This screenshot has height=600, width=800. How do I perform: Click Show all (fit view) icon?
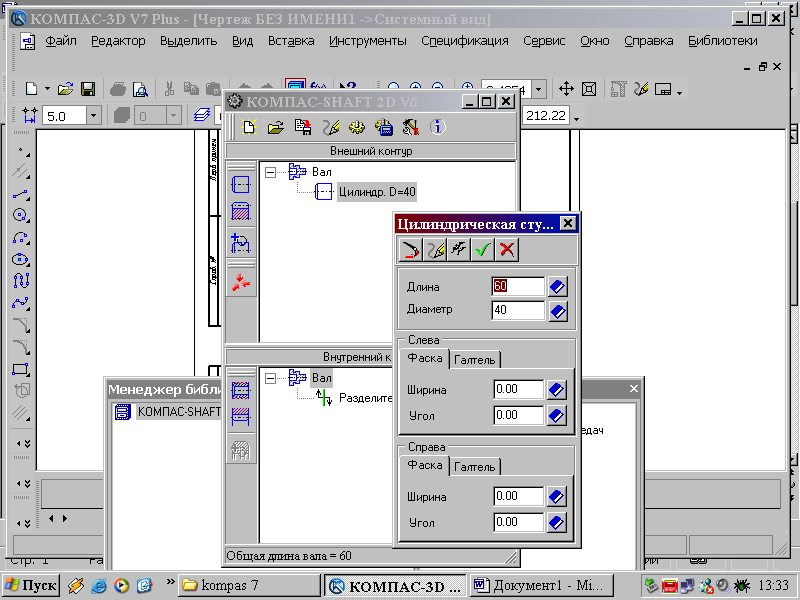pos(589,89)
